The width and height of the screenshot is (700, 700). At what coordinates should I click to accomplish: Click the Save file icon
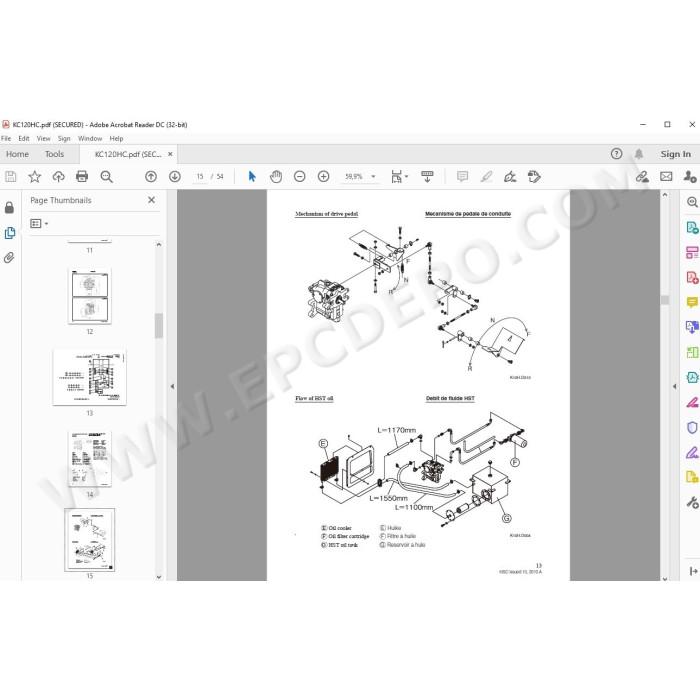(x=11, y=177)
